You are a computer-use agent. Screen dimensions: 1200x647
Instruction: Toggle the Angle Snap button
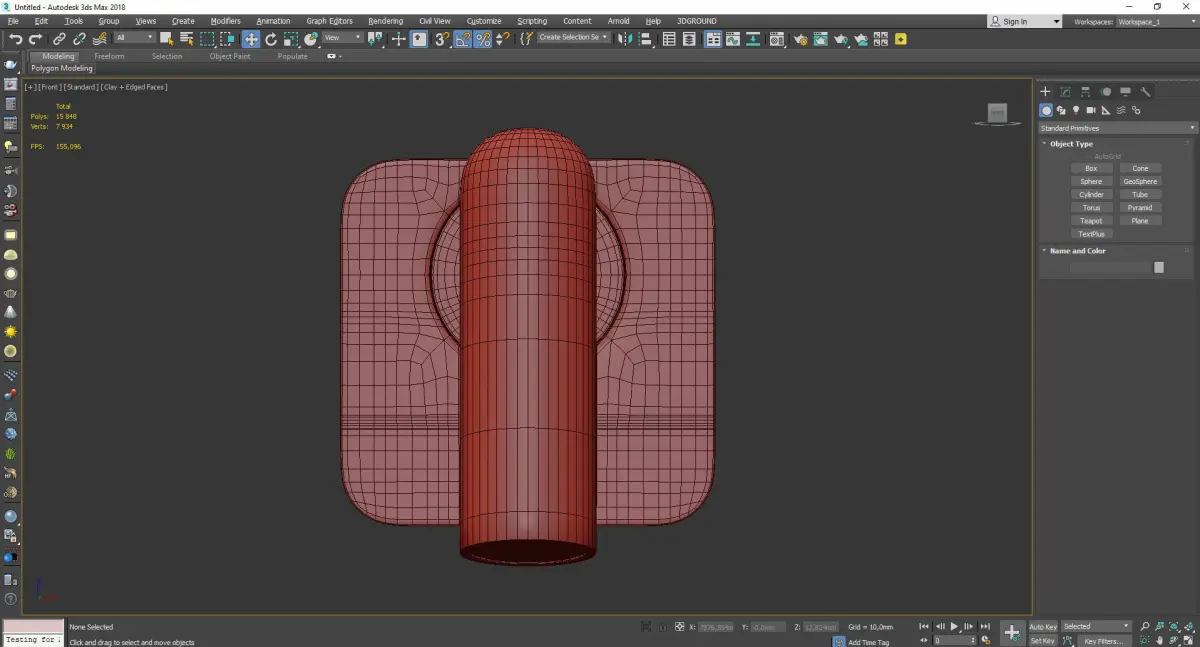point(463,39)
